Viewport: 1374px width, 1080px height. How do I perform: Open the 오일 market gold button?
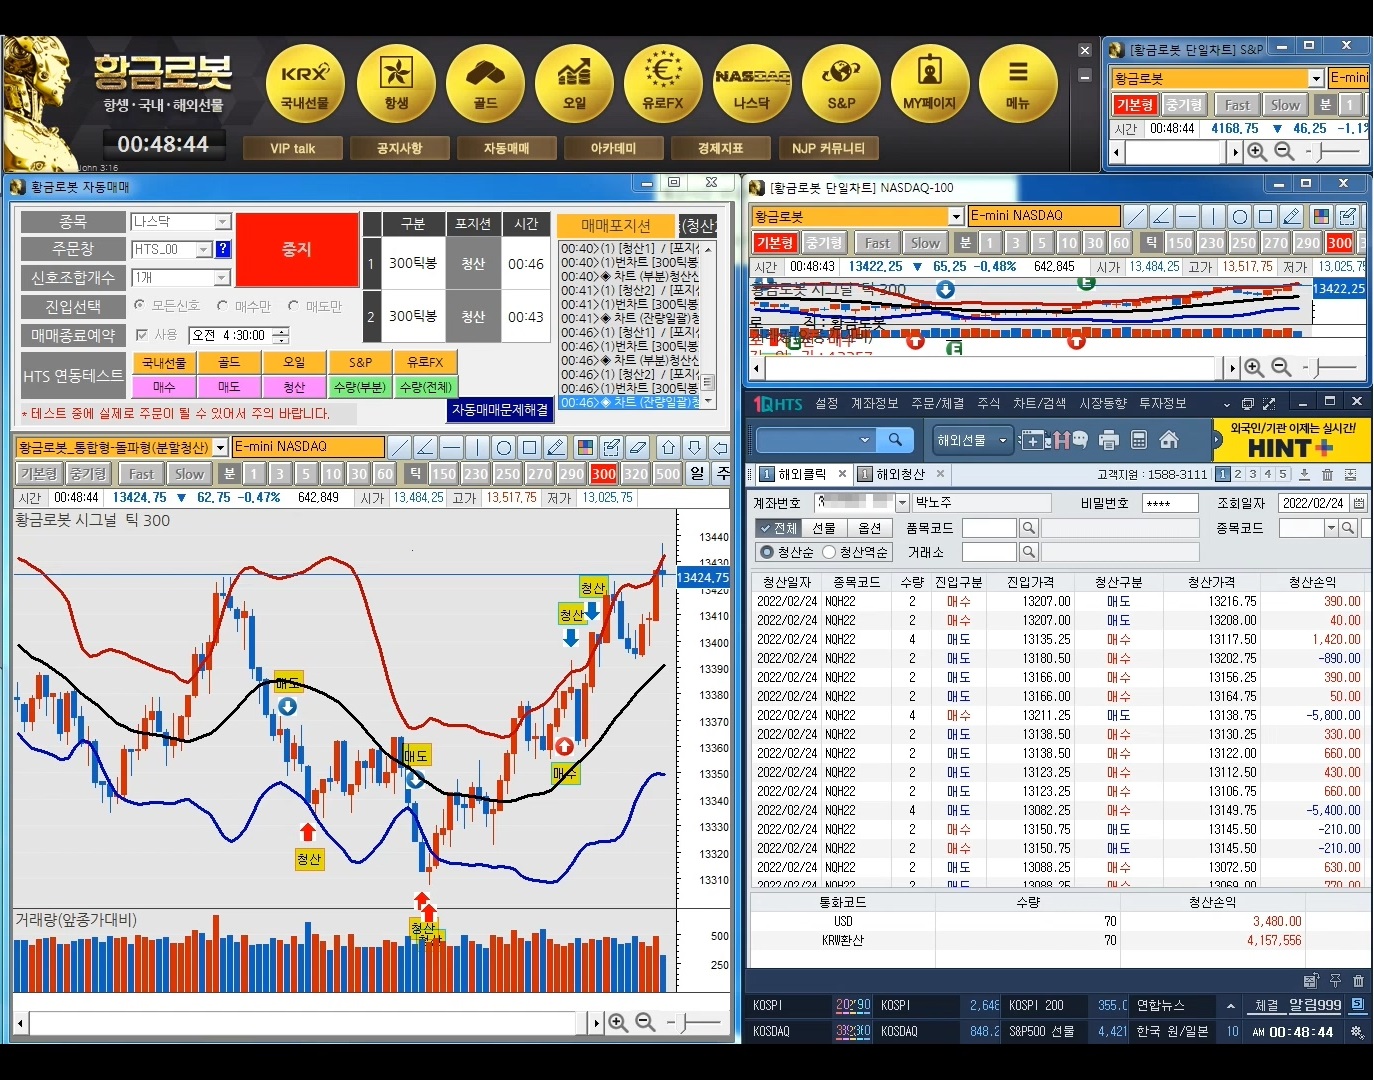coord(574,84)
